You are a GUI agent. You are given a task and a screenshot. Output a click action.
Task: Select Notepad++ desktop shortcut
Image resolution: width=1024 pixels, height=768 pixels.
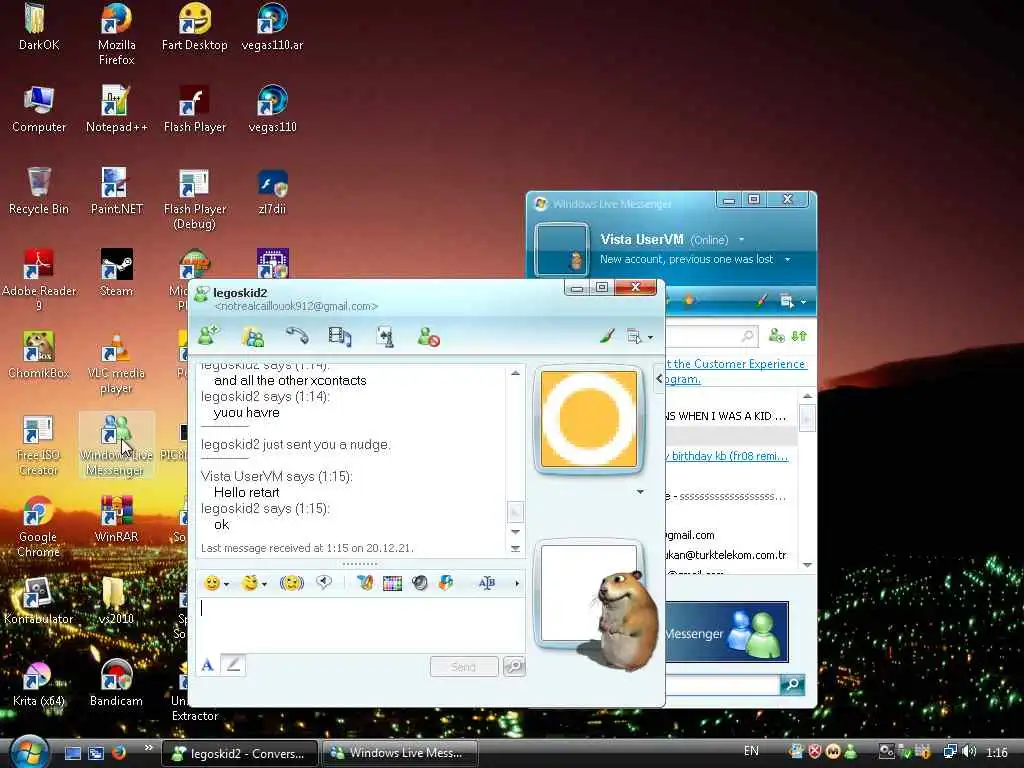[x=117, y=109]
